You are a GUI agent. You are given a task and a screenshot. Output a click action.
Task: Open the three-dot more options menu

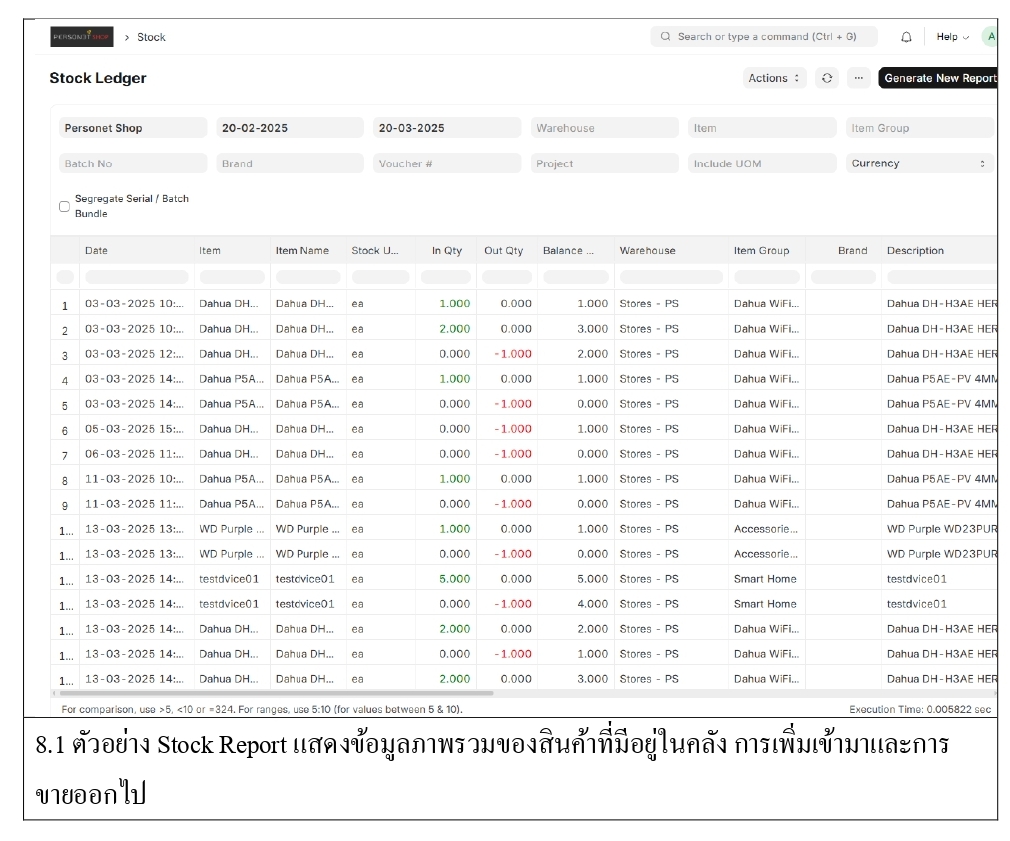(858, 78)
